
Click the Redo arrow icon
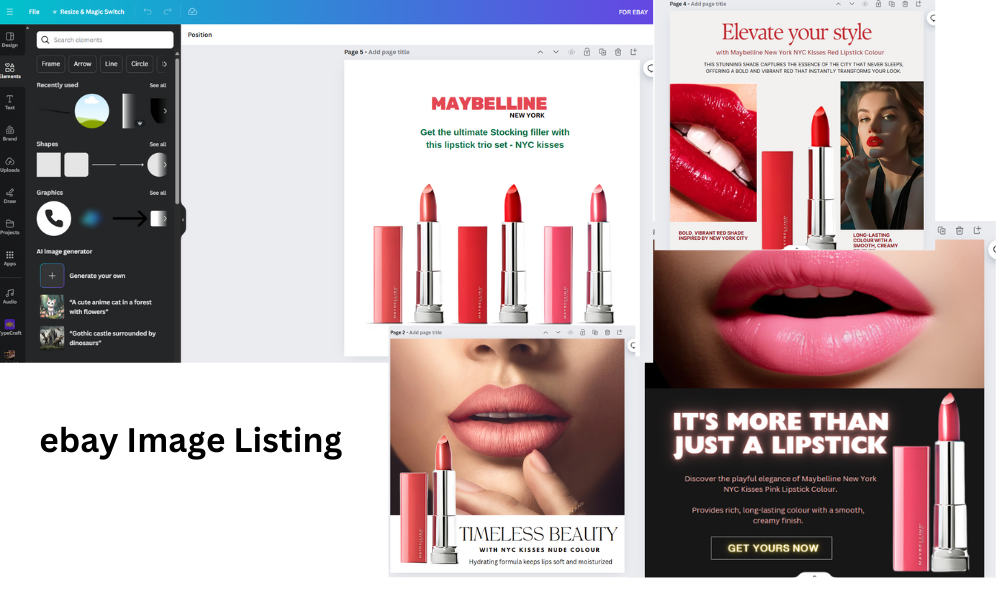click(167, 12)
